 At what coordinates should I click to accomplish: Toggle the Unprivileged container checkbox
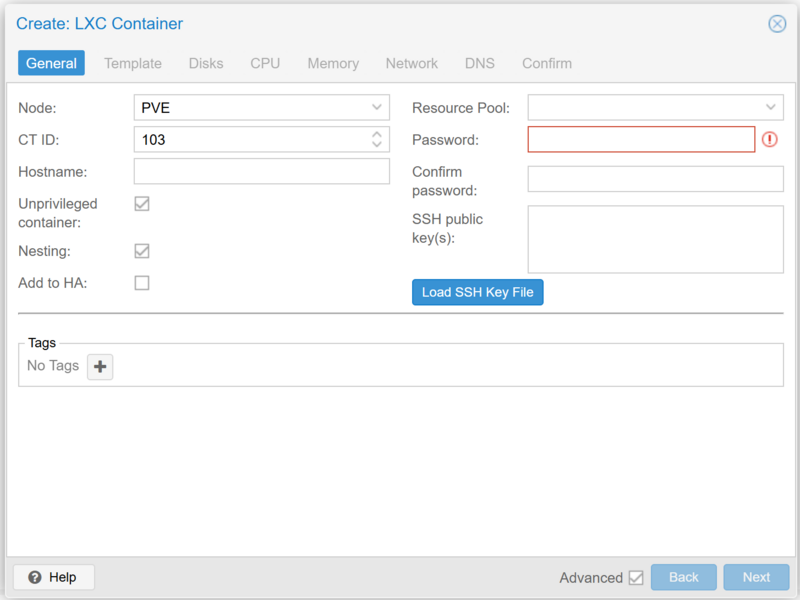pyautogui.click(x=142, y=204)
